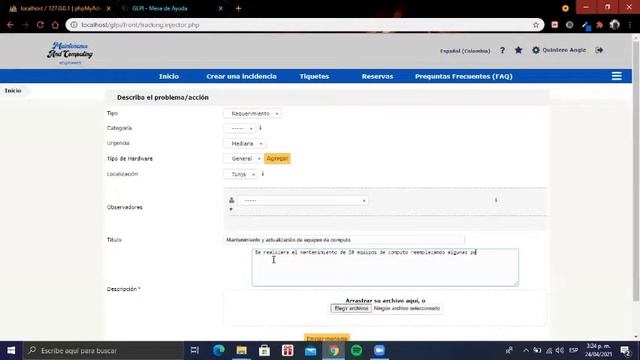Image resolution: width=640 pixels, height=360 pixels.
Task: Open notification center icon in taskbar
Action: point(625,351)
